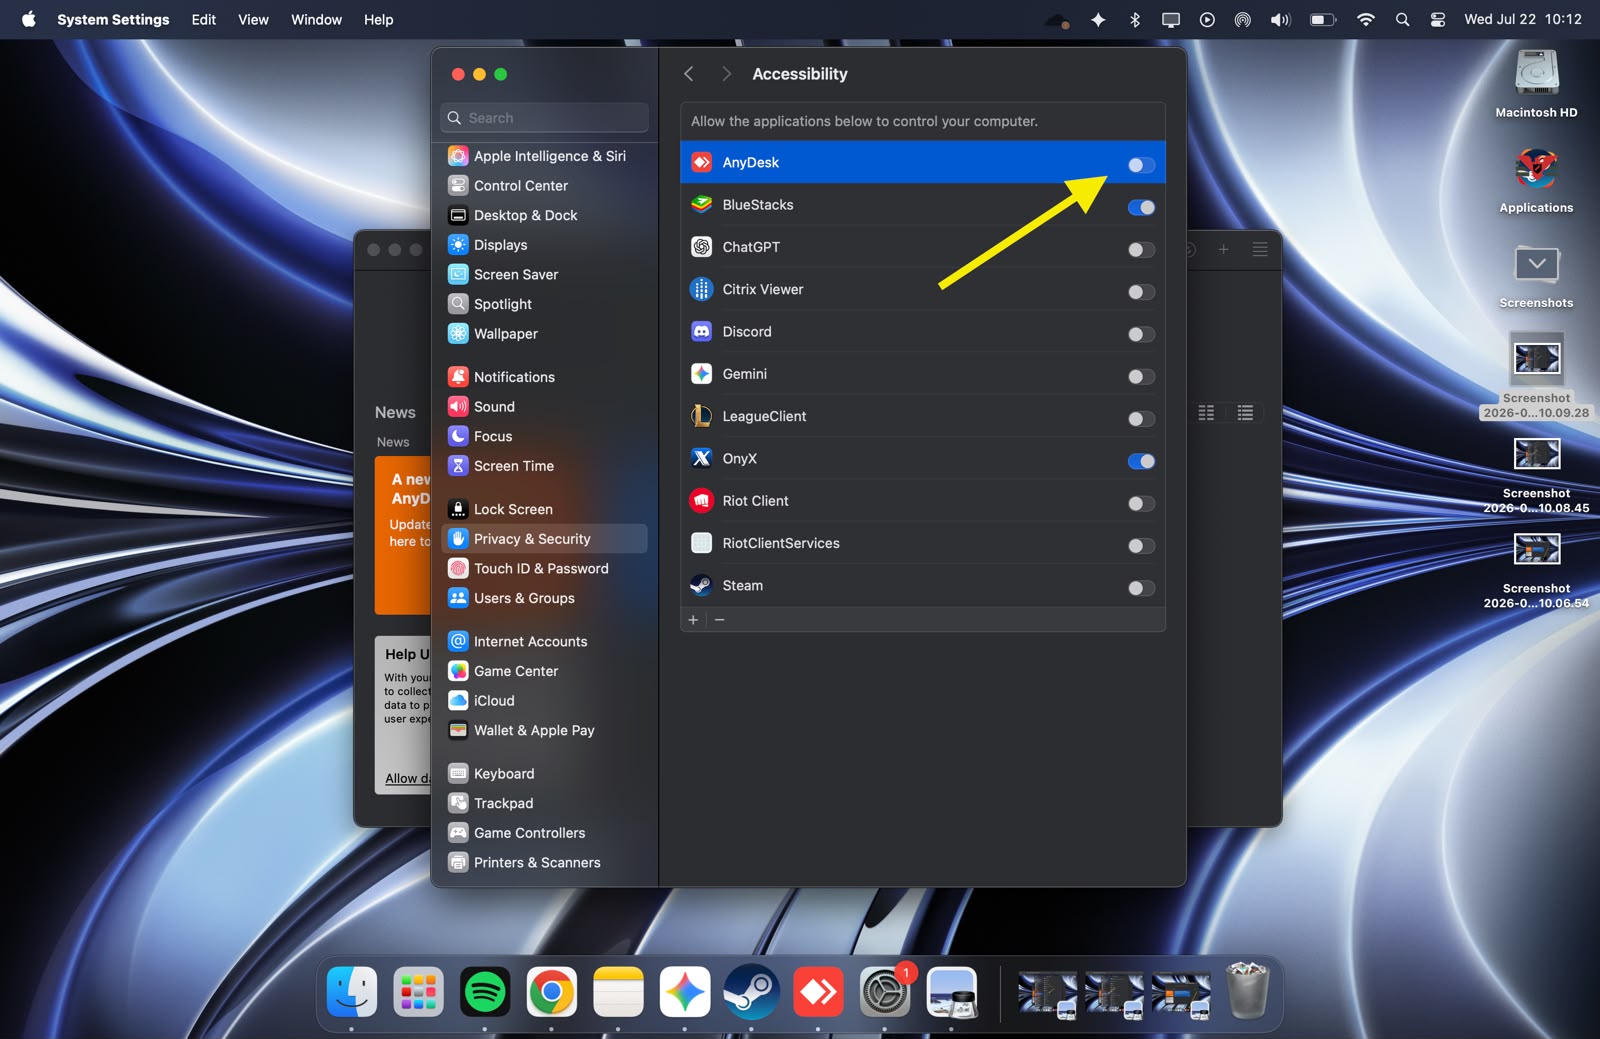Open the Edit menu
This screenshot has height=1039, width=1600.
coord(204,20)
